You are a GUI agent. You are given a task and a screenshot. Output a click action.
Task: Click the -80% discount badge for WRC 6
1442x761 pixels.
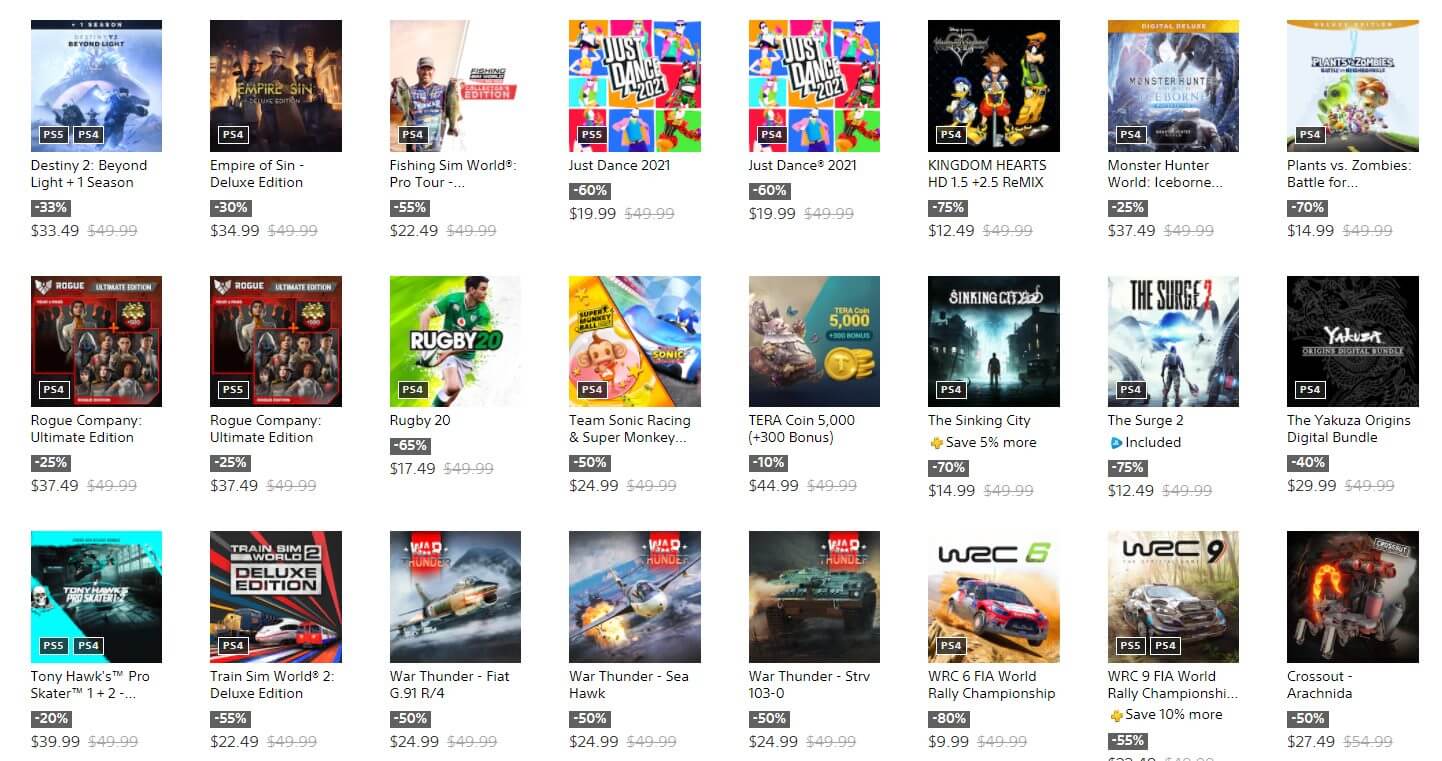coord(949,719)
